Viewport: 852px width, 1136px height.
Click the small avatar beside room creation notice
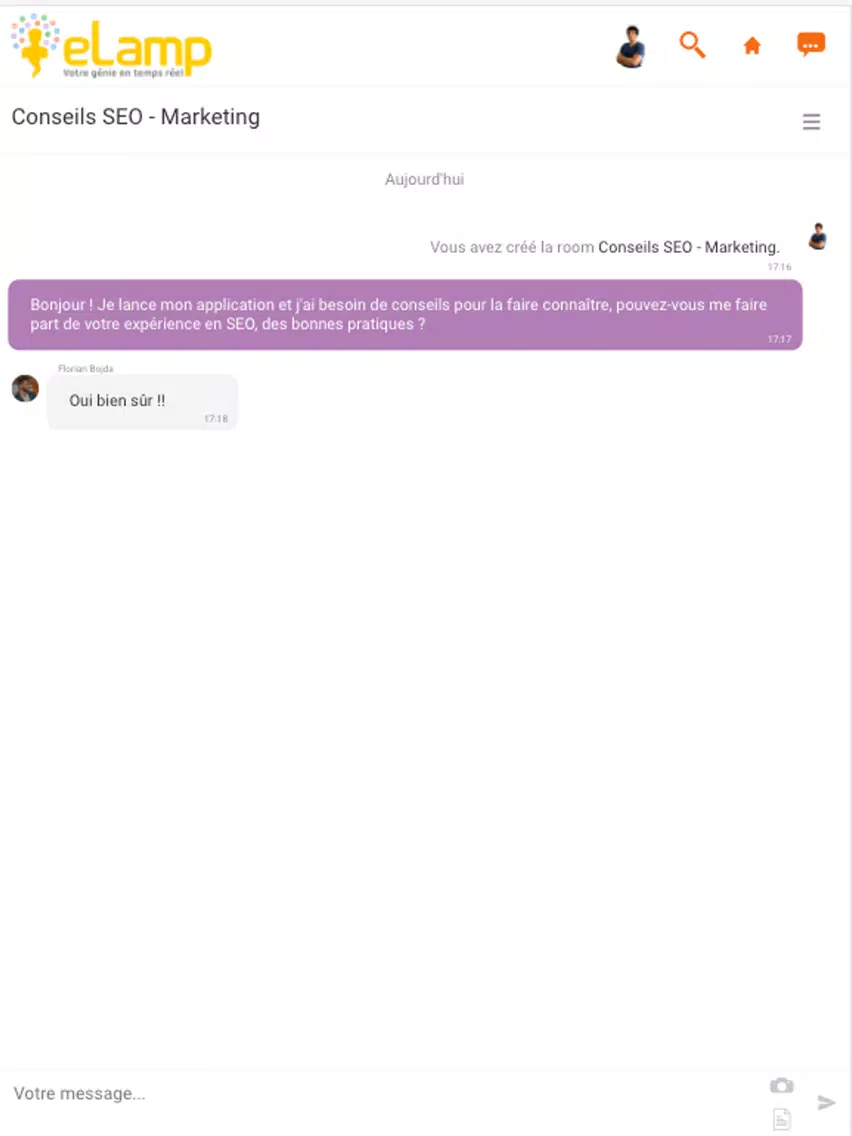pyautogui.click(x=818, y=236)
